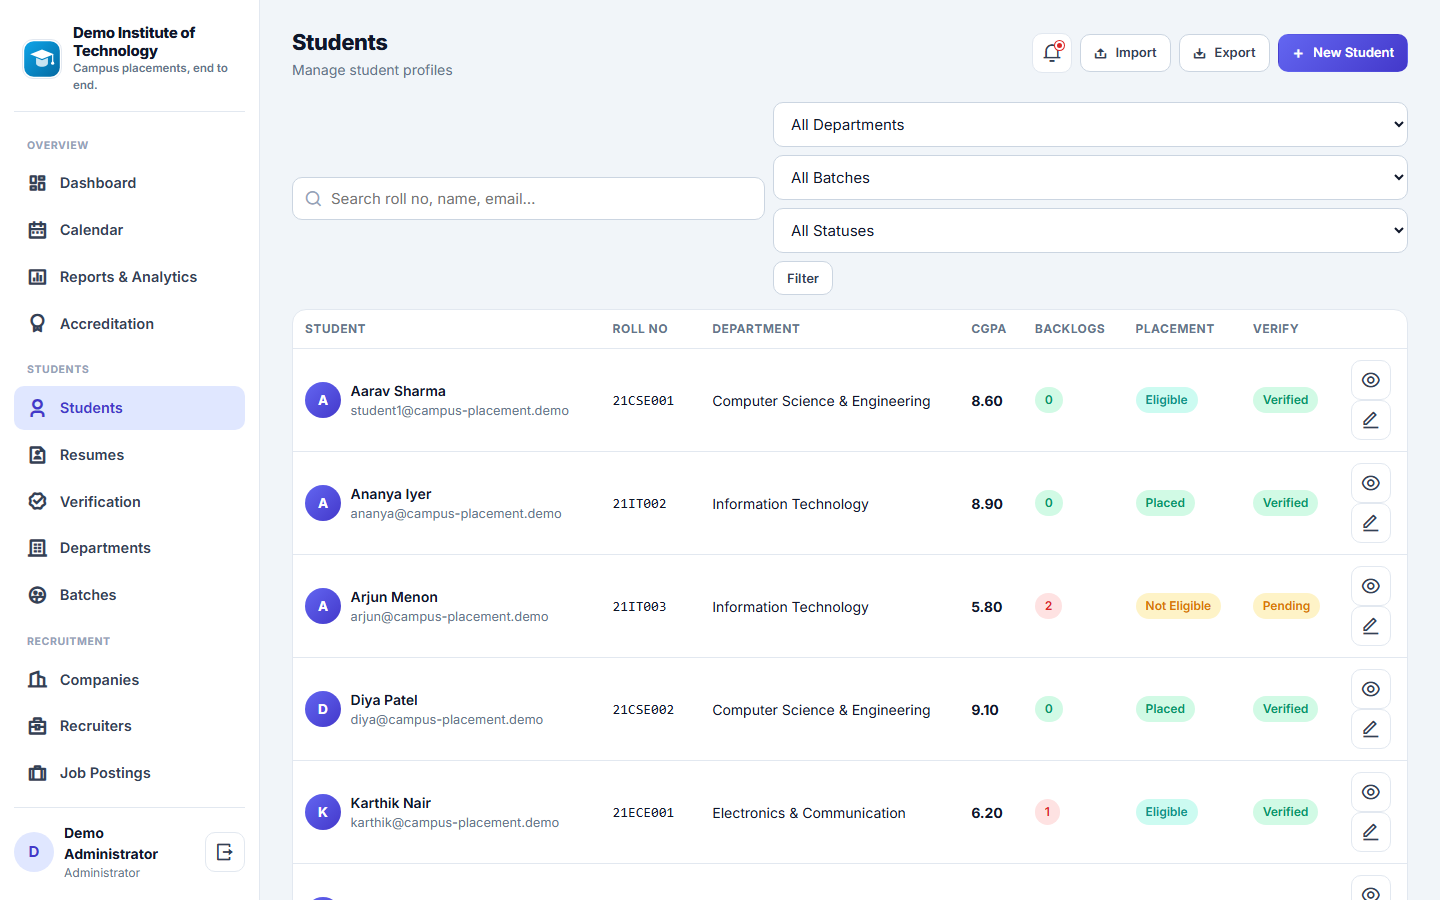Open the notifications bell
The width and height of the screenshot is (1440, 900).
[x=1052, y=53]
